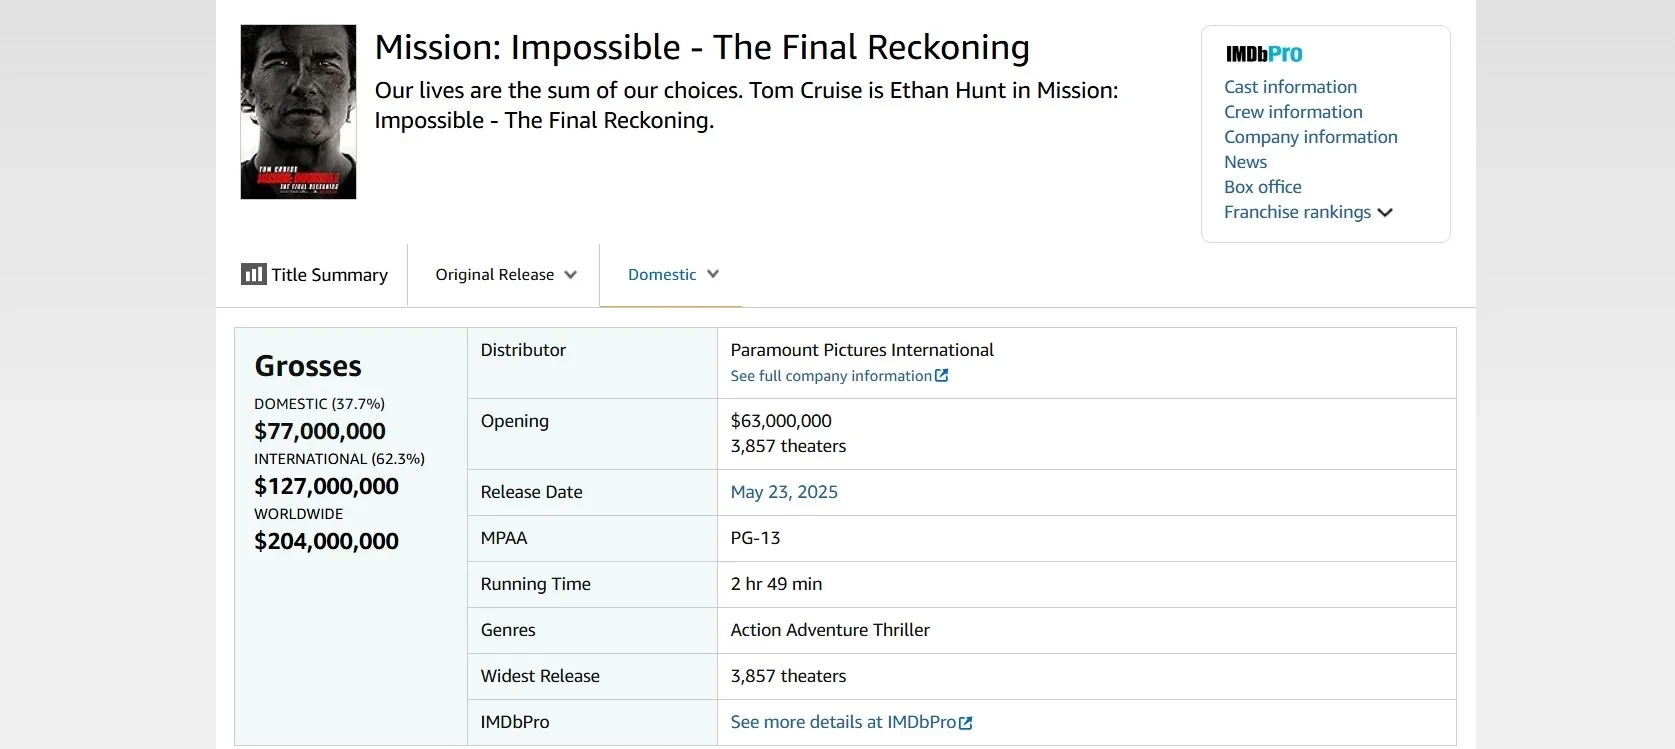1675x749 pixels.
Task: Click external link icon beside company information
Action: [941, 376]
